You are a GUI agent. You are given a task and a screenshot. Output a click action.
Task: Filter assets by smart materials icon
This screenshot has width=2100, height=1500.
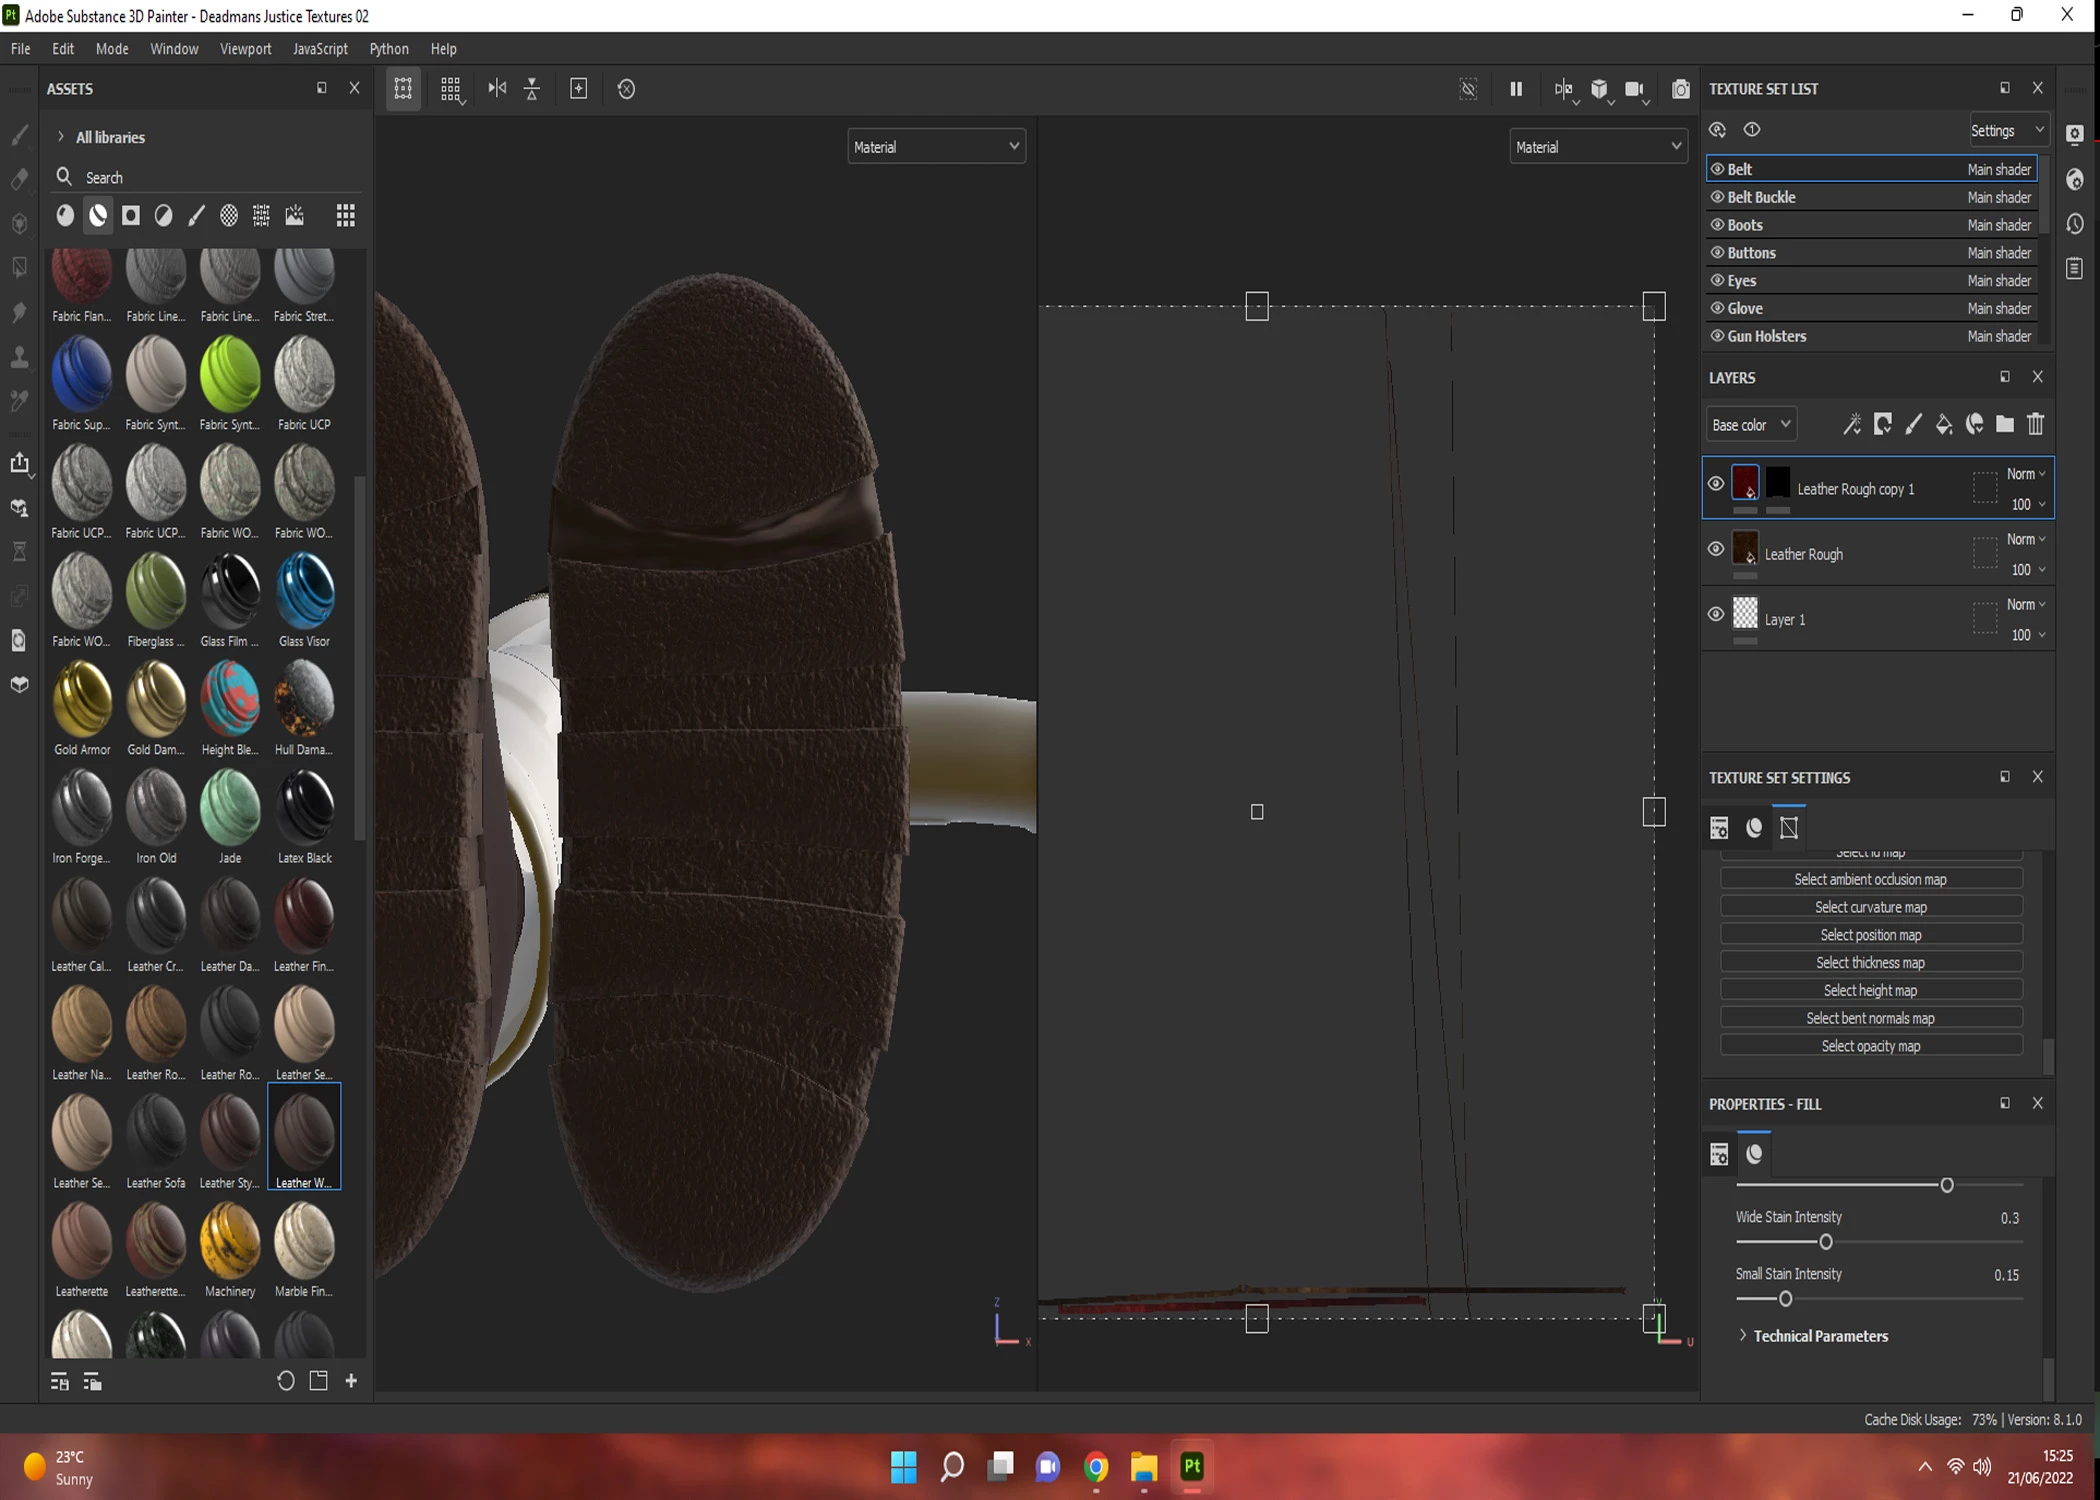pos(98,216)
